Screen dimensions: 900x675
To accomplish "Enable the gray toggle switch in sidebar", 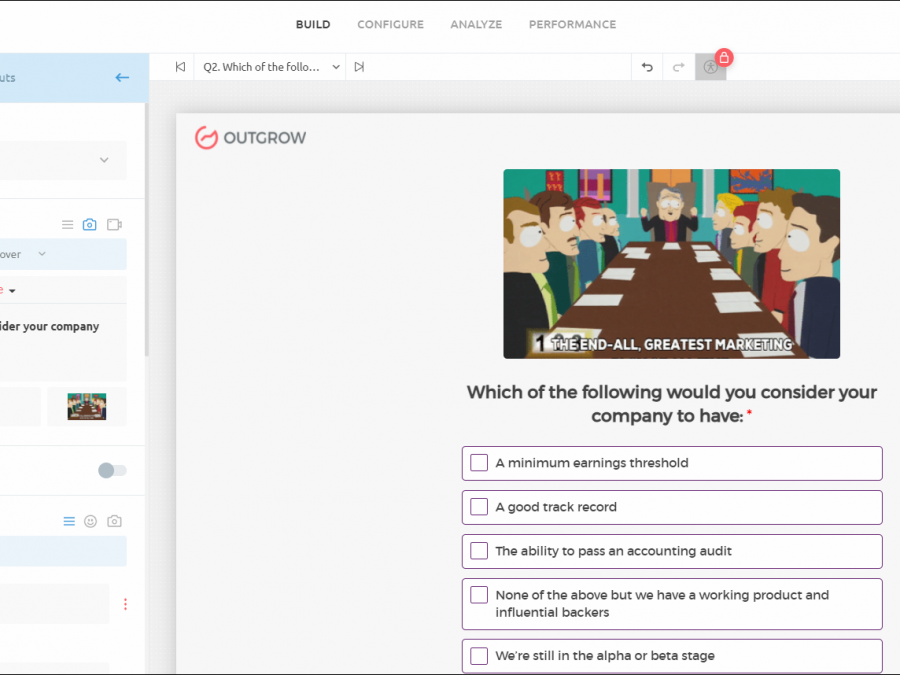I will coord(112,470).
